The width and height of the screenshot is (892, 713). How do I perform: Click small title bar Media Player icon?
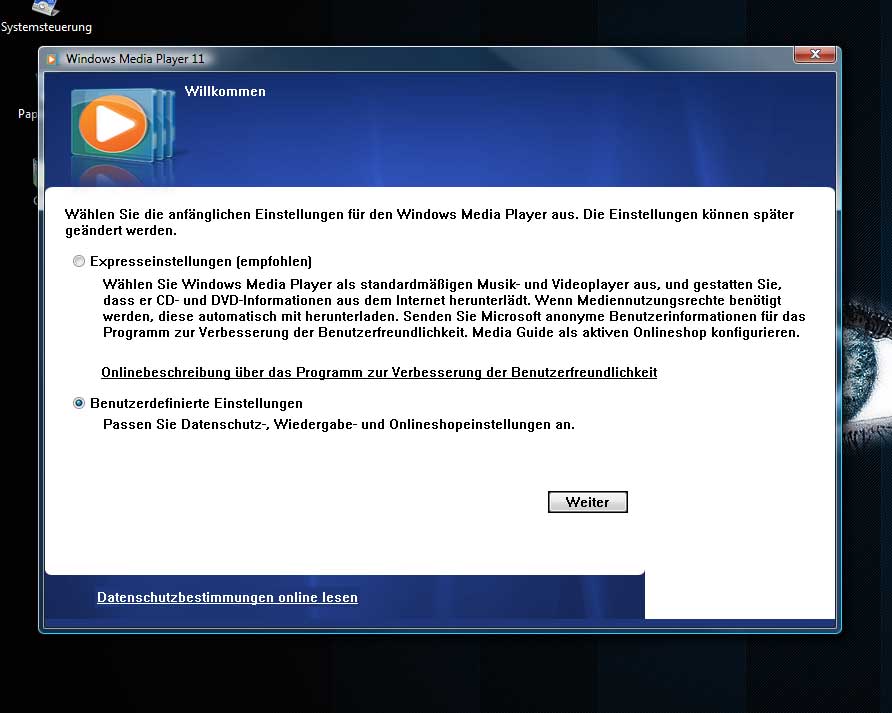click(x=52, y=59)
